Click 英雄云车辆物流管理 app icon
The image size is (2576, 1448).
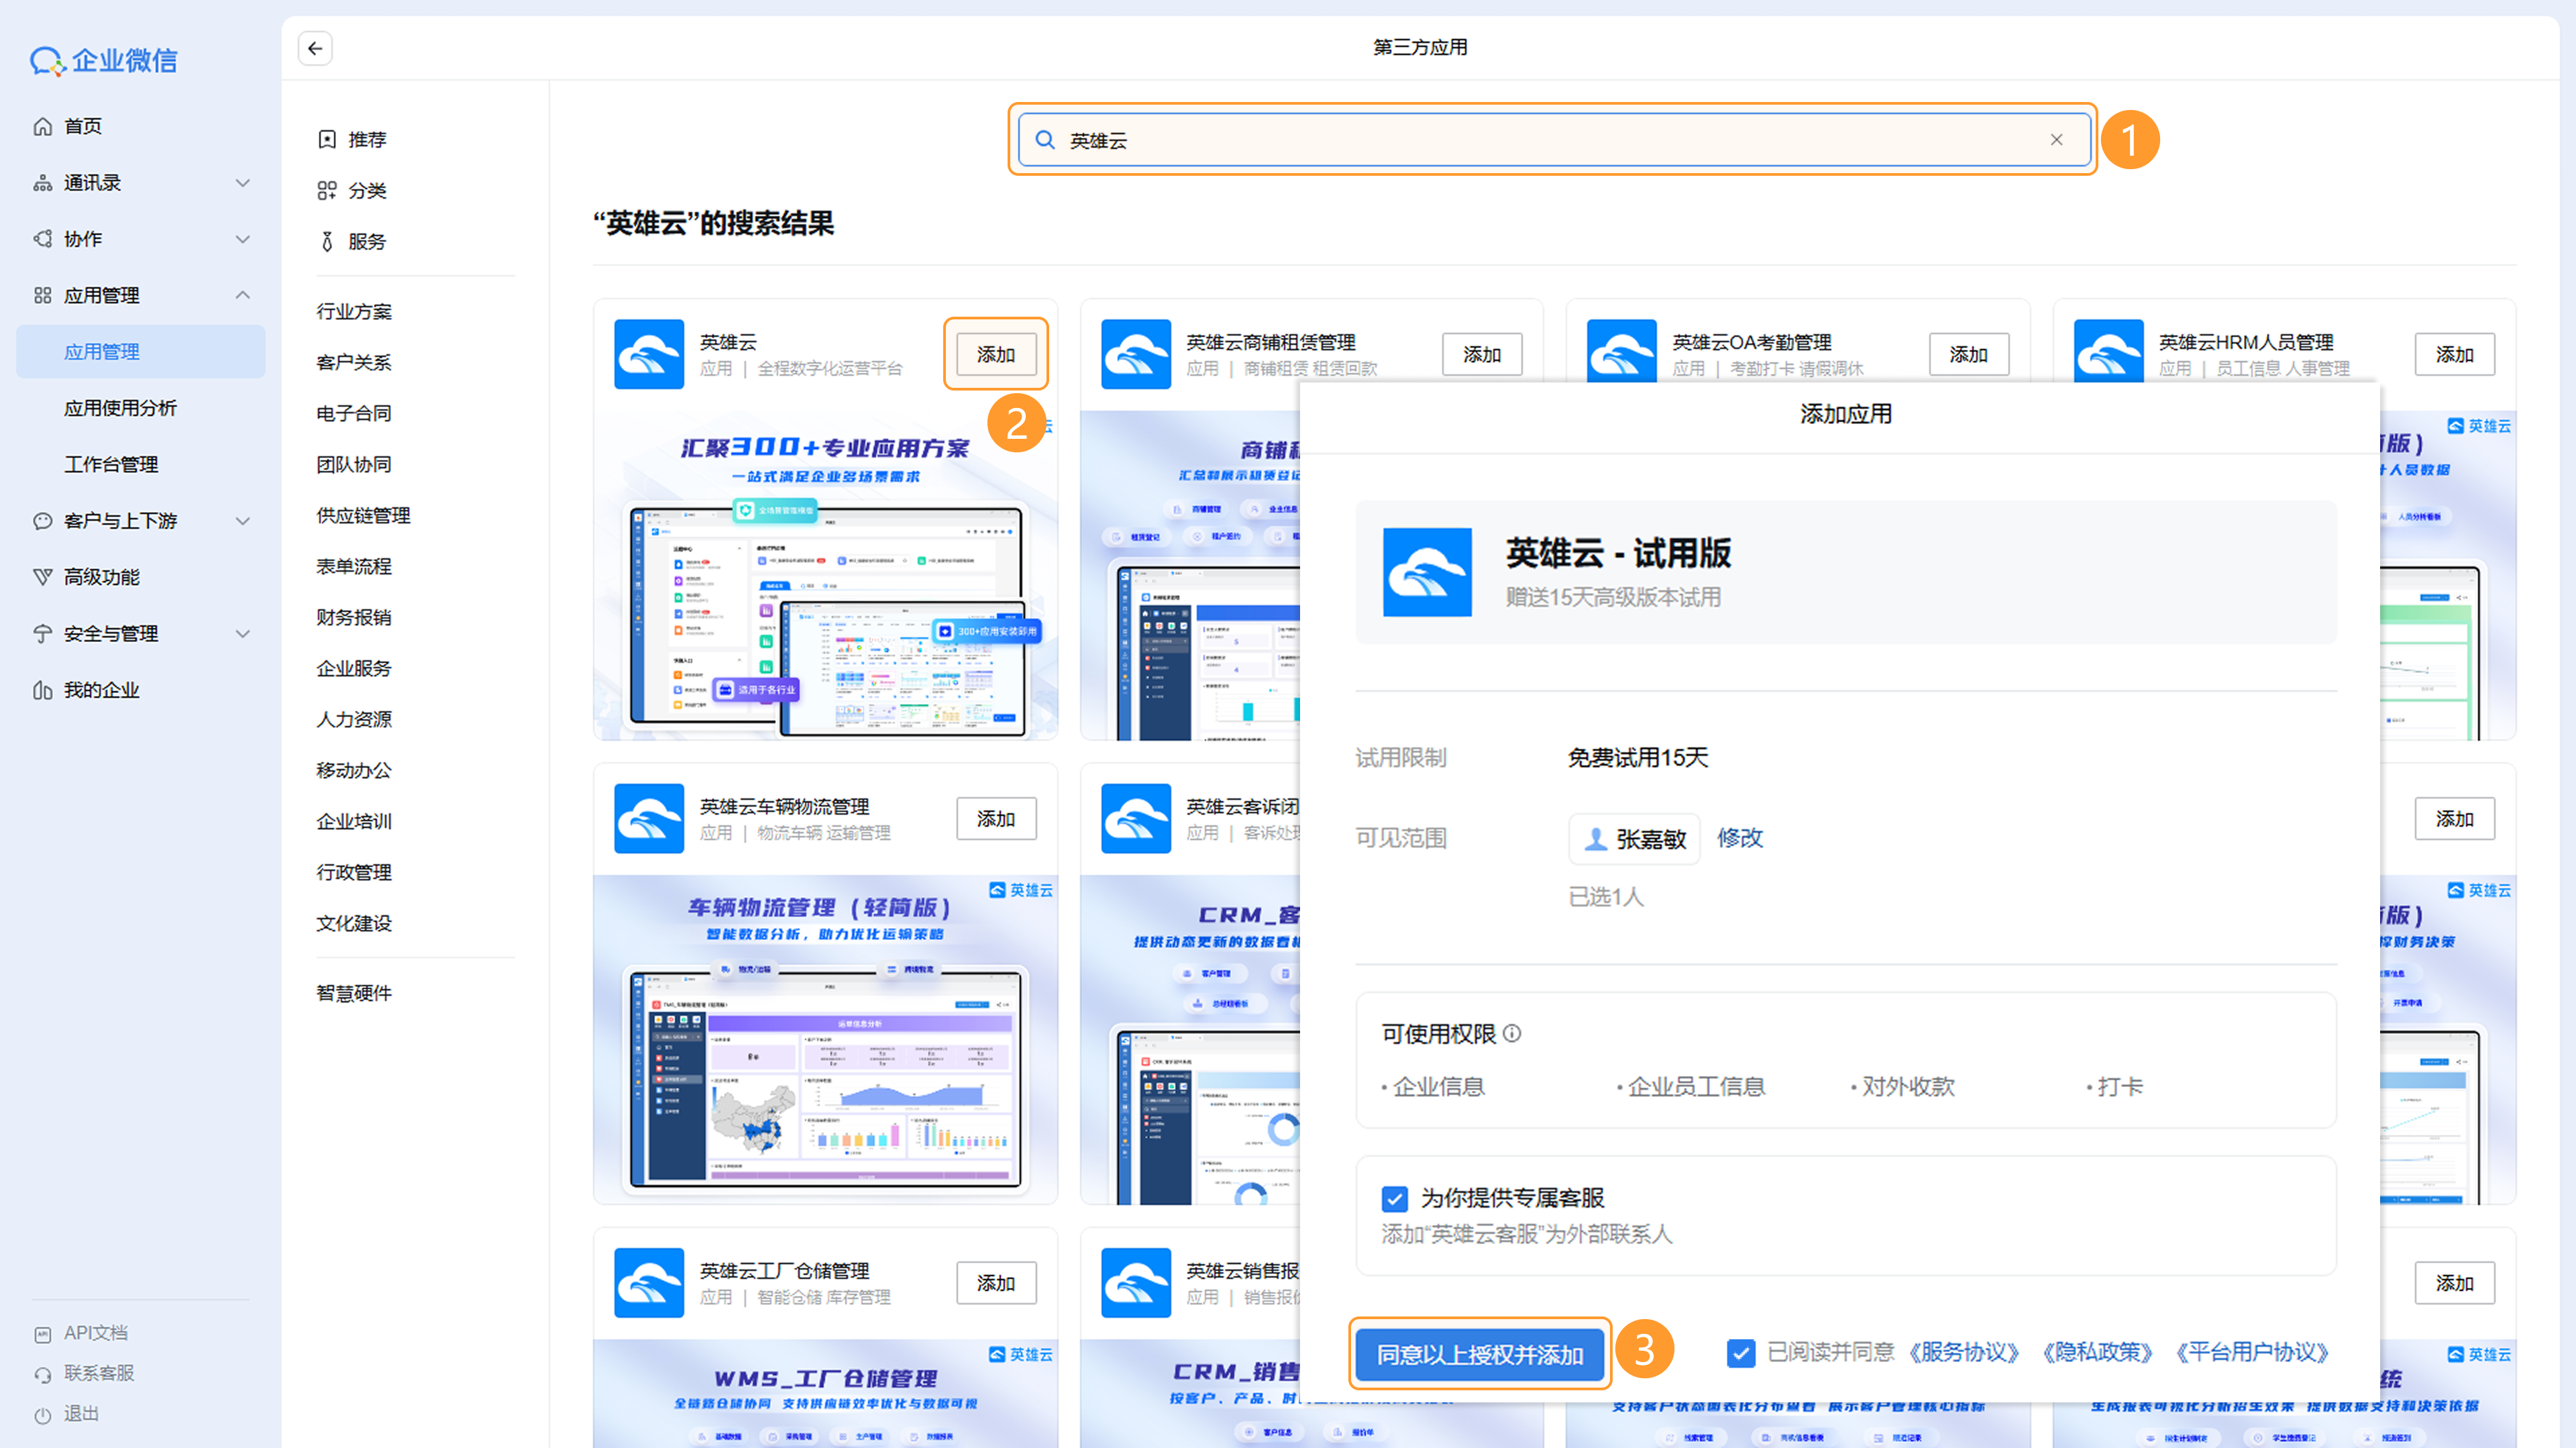[649, 819]
